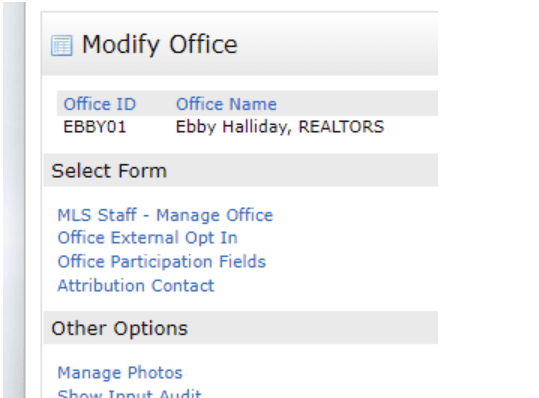Image resolution: width=539 pixels, height=398 pixels.
Task: Open the Attribution Contact form
Action: 136,286
